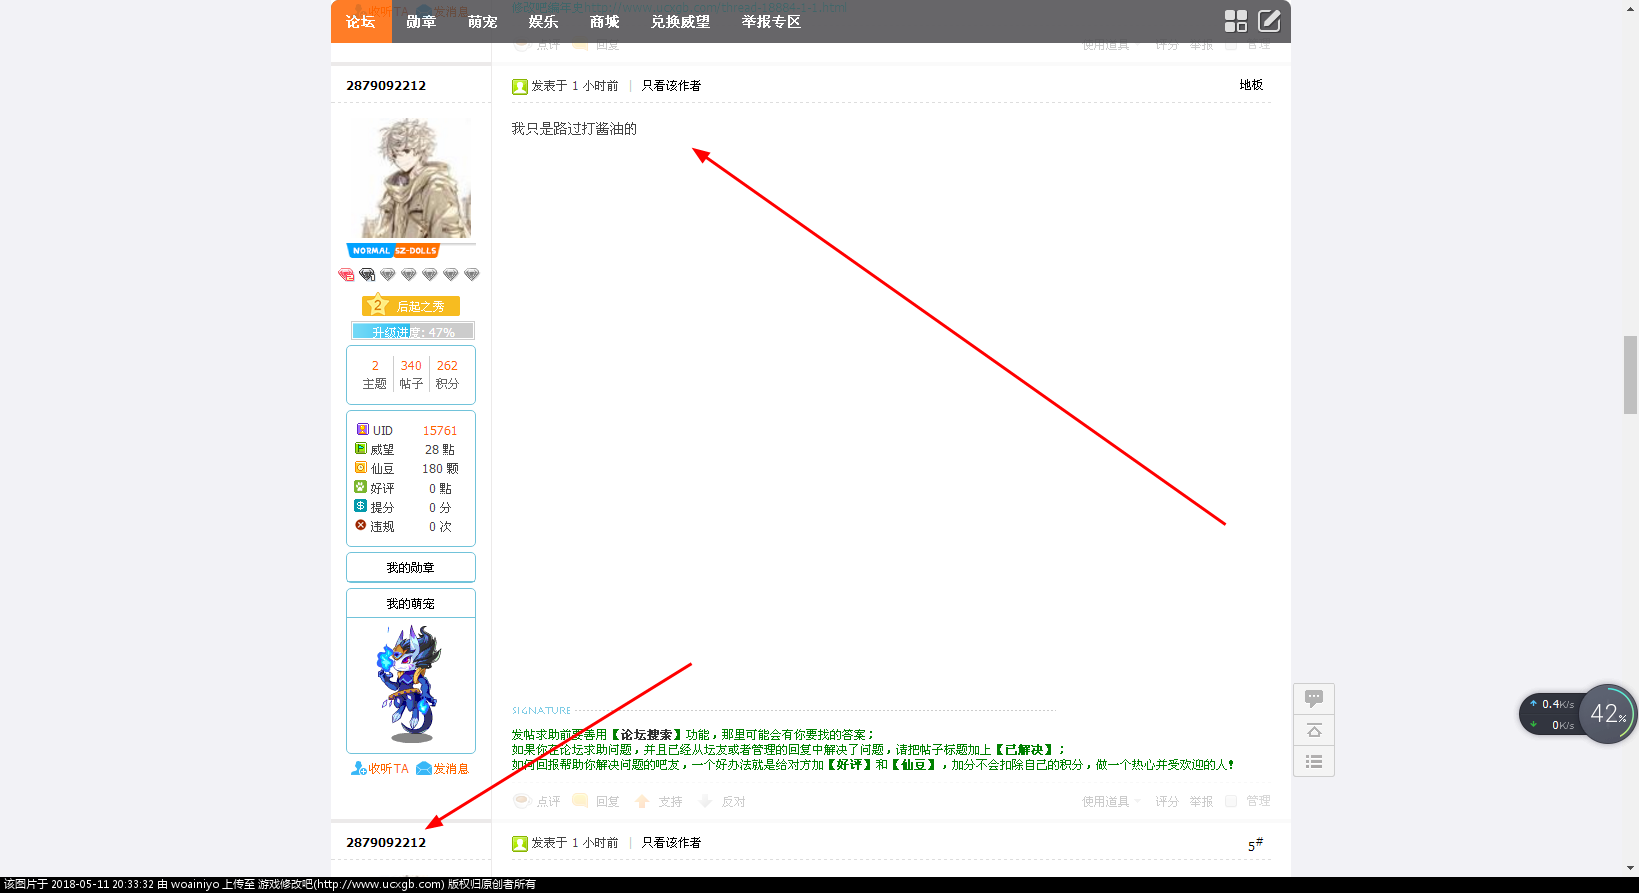The height and width of the screenshot is (893, 1639).
Task: Click the orange 仙豆 icon
Action: pos(361,468)
